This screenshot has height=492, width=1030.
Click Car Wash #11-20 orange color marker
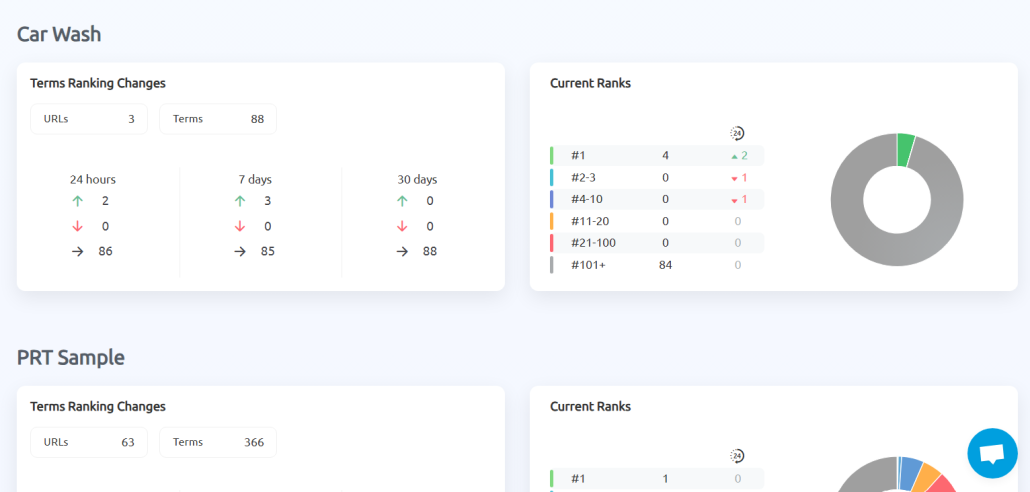(552, 221)
